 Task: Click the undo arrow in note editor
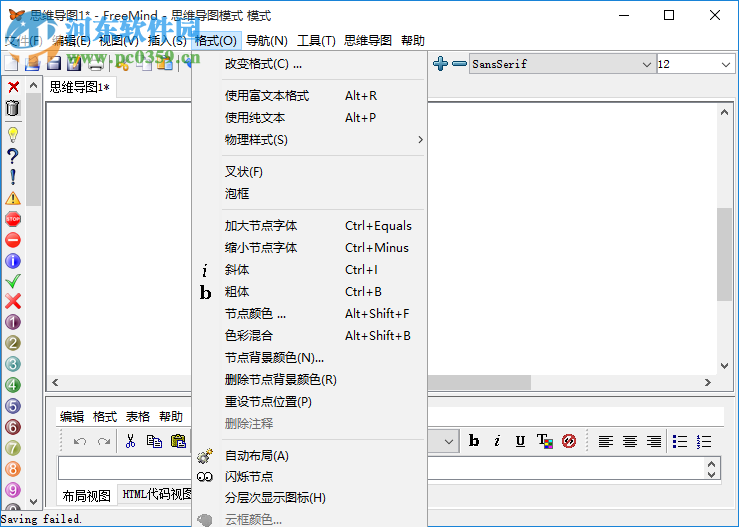(x=80, y=442)
